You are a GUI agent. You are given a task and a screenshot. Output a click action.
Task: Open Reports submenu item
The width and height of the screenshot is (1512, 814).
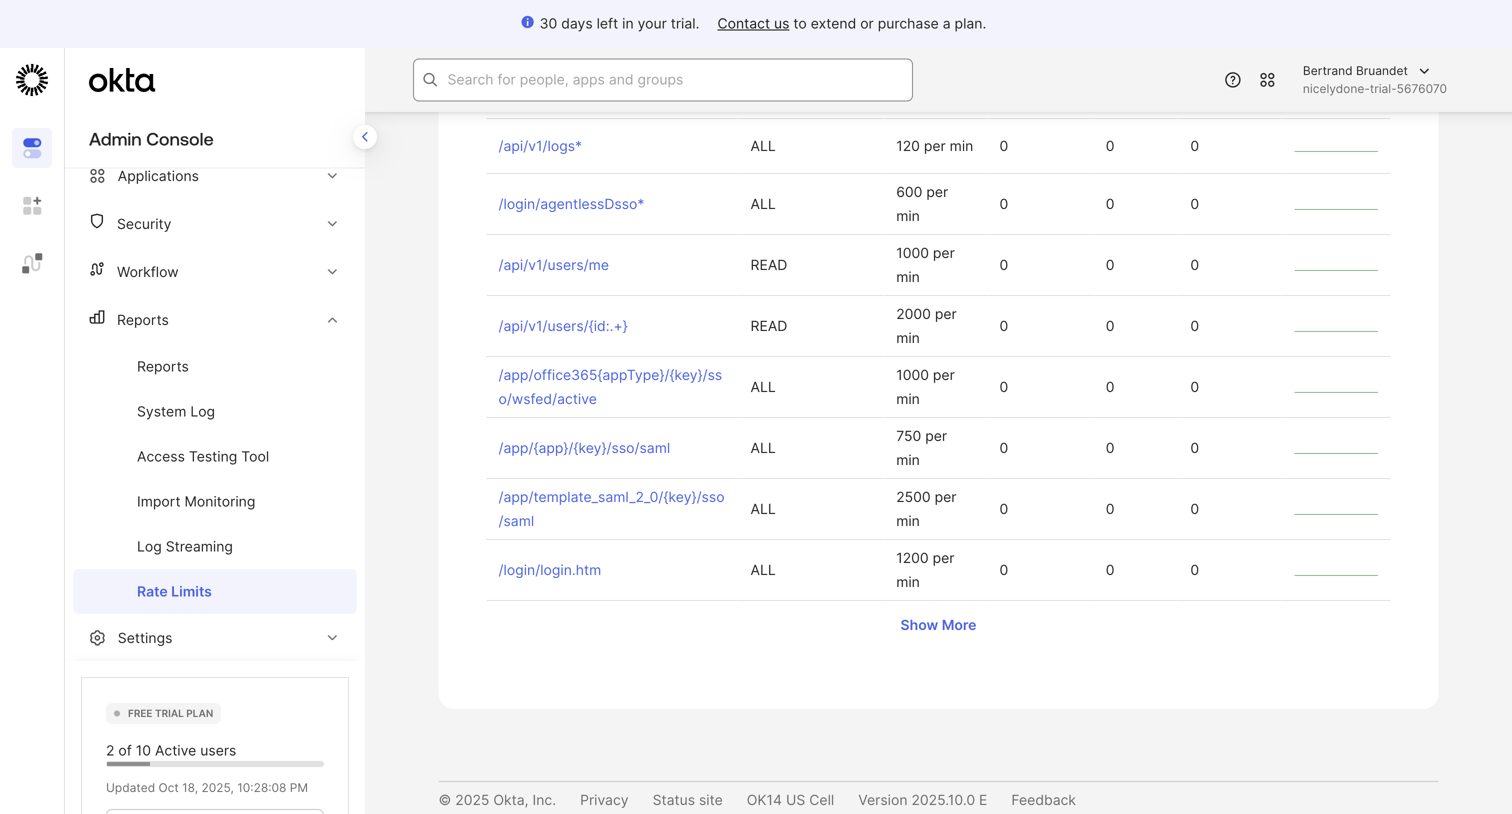pyautogui.click(x=163, y=367)
